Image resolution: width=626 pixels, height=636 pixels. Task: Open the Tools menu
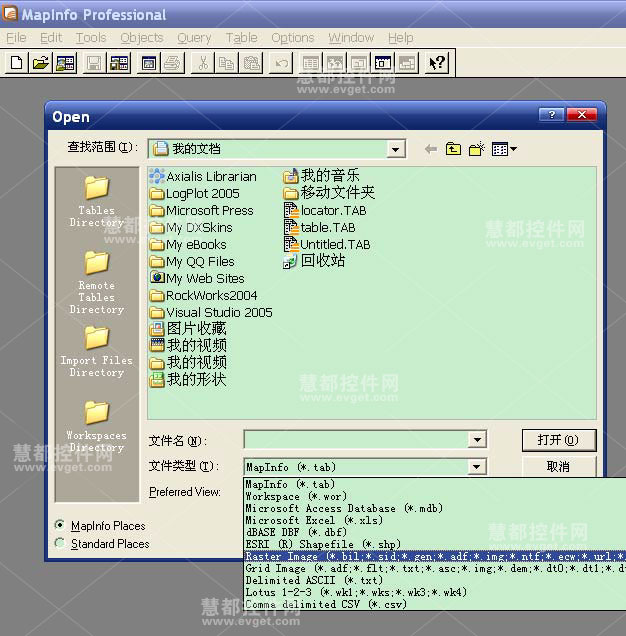pos(91,38)
